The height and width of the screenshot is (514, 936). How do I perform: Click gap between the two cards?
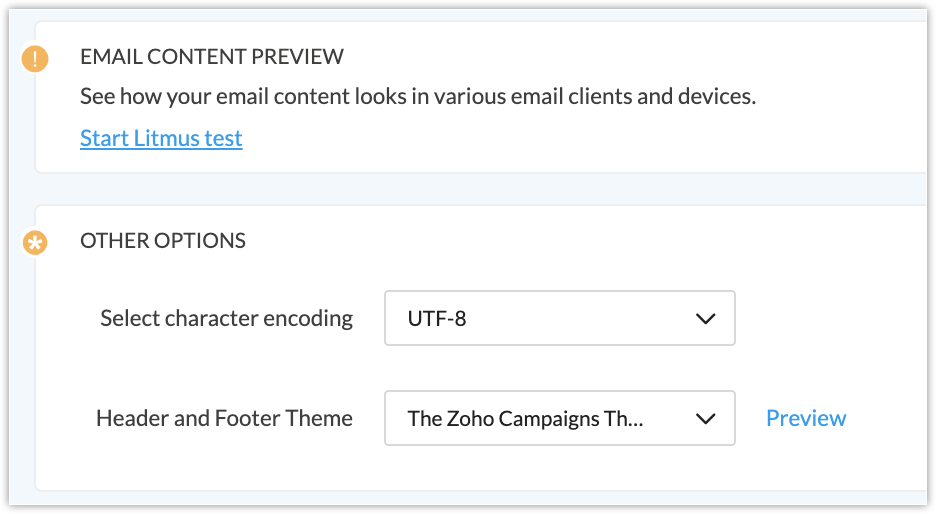coord(478,189)
